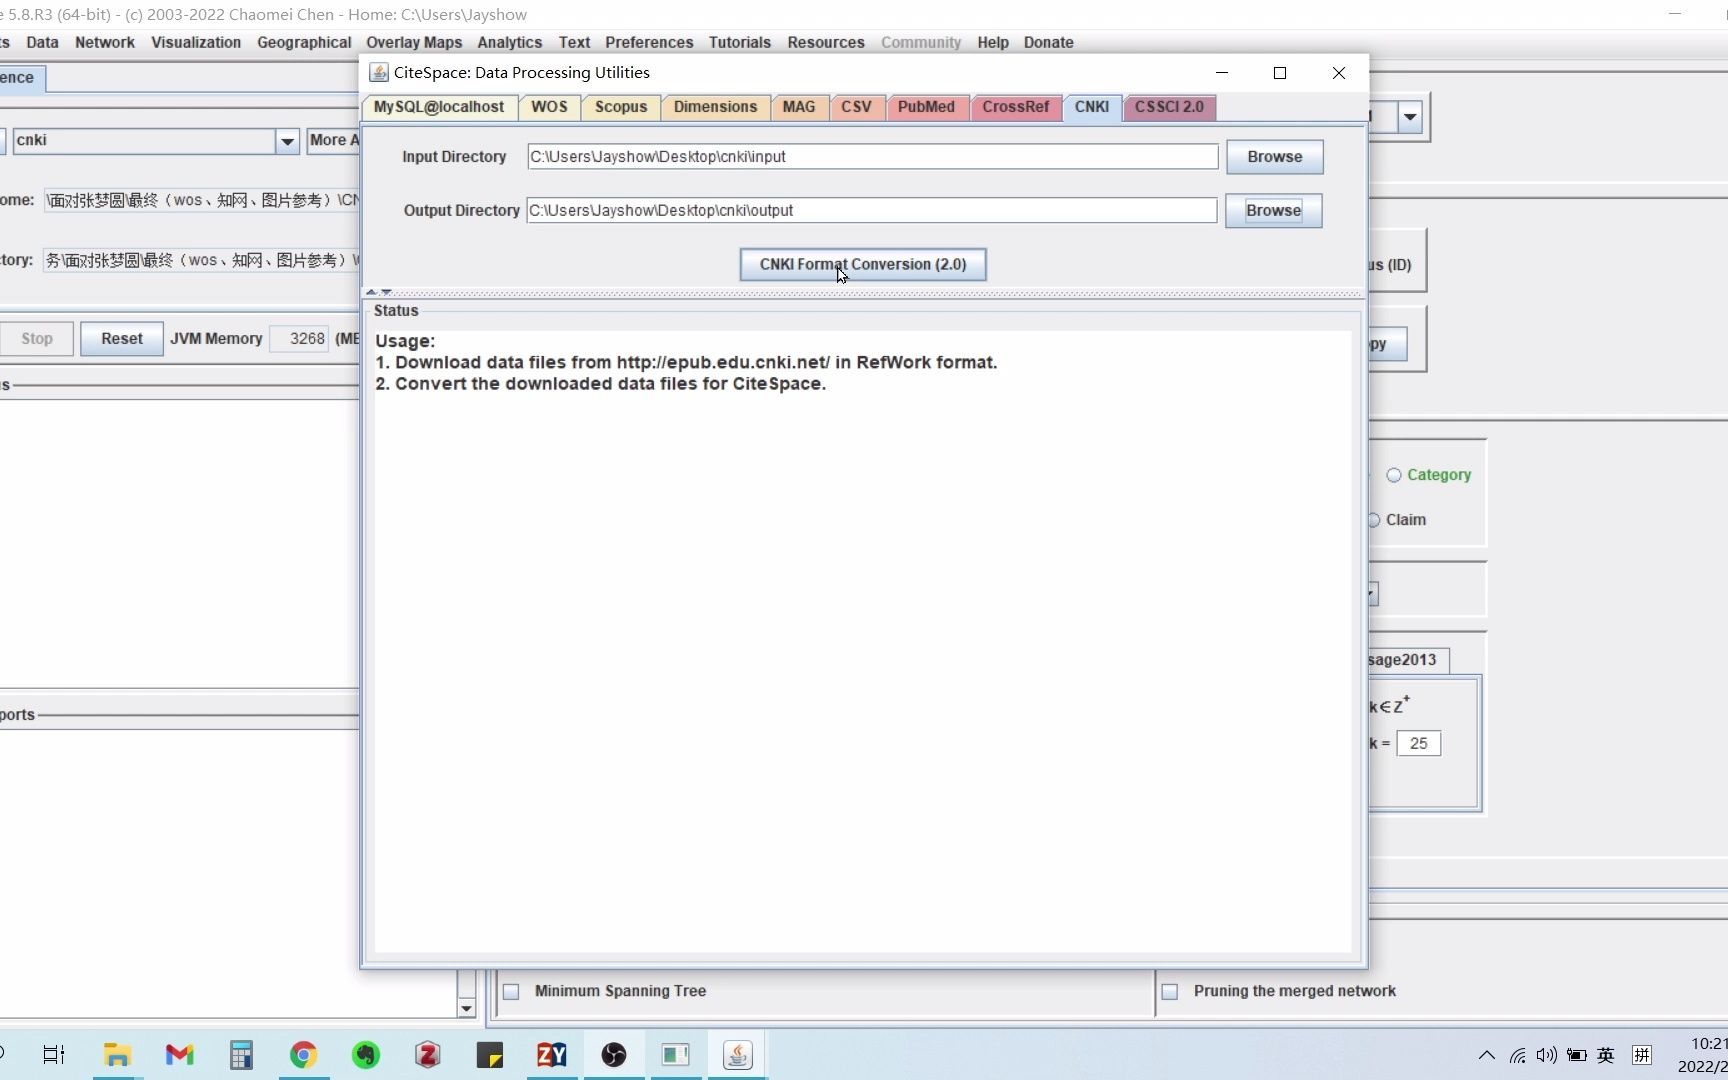Switch to the MySQL@localhost tab

click(439, 107)
